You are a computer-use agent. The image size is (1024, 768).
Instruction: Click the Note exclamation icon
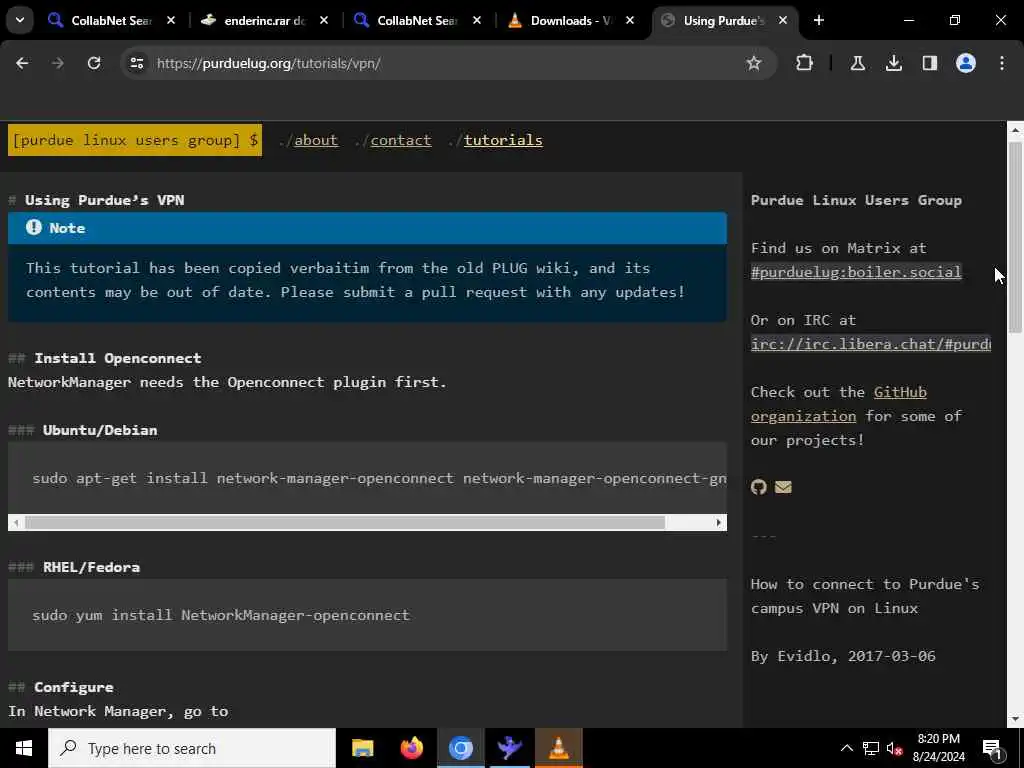(x=34, y=227)
